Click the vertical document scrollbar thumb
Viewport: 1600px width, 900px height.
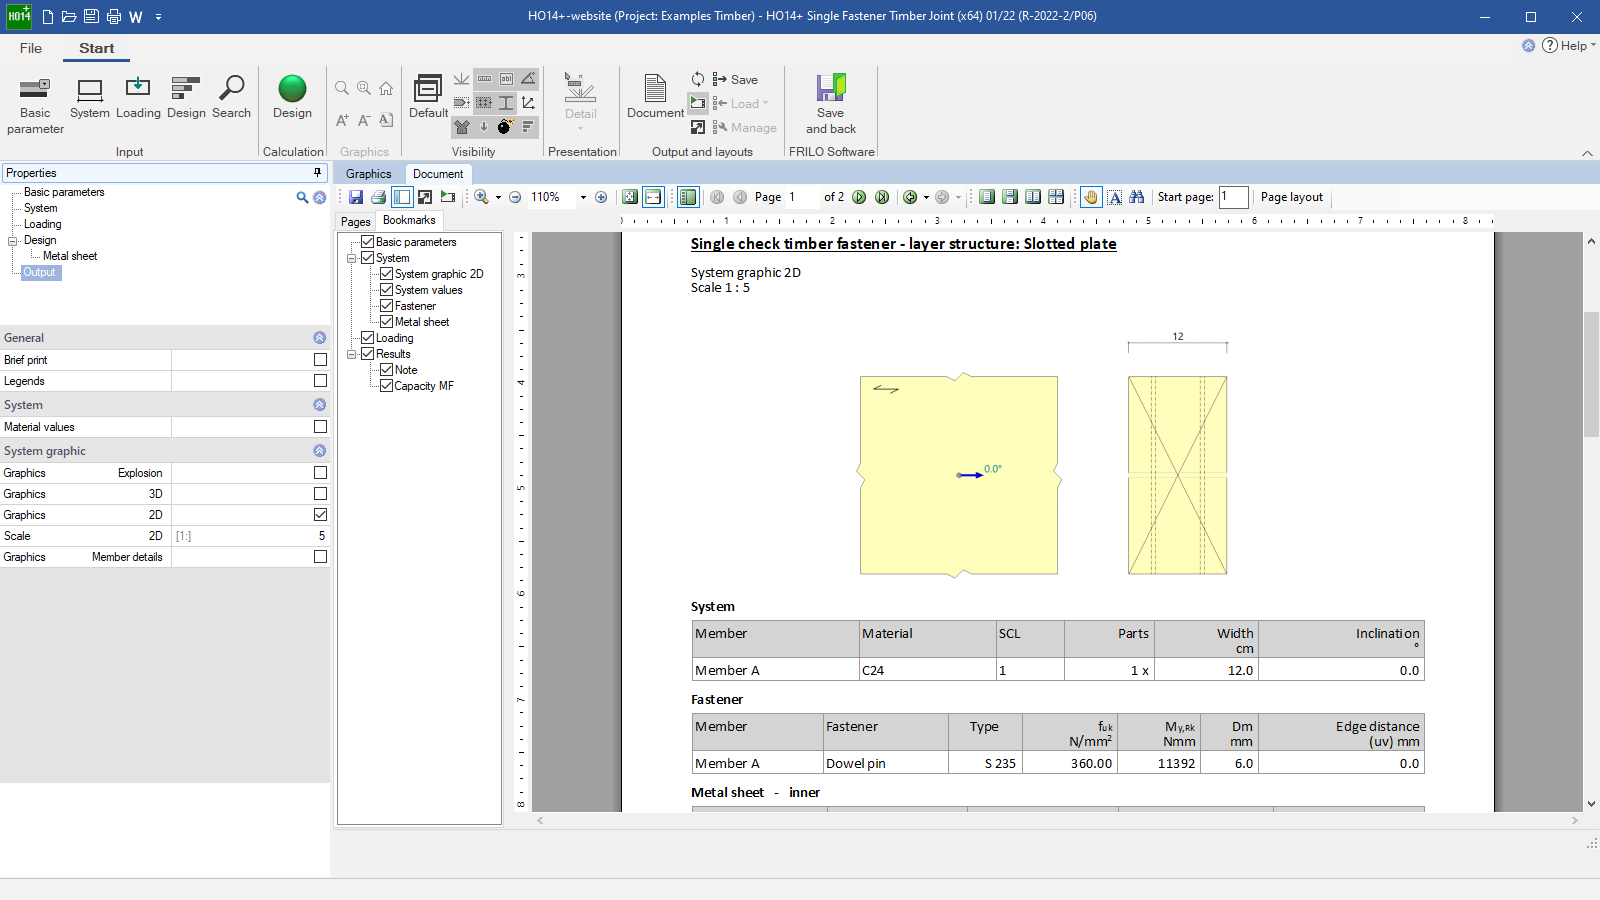(1591, 375)
